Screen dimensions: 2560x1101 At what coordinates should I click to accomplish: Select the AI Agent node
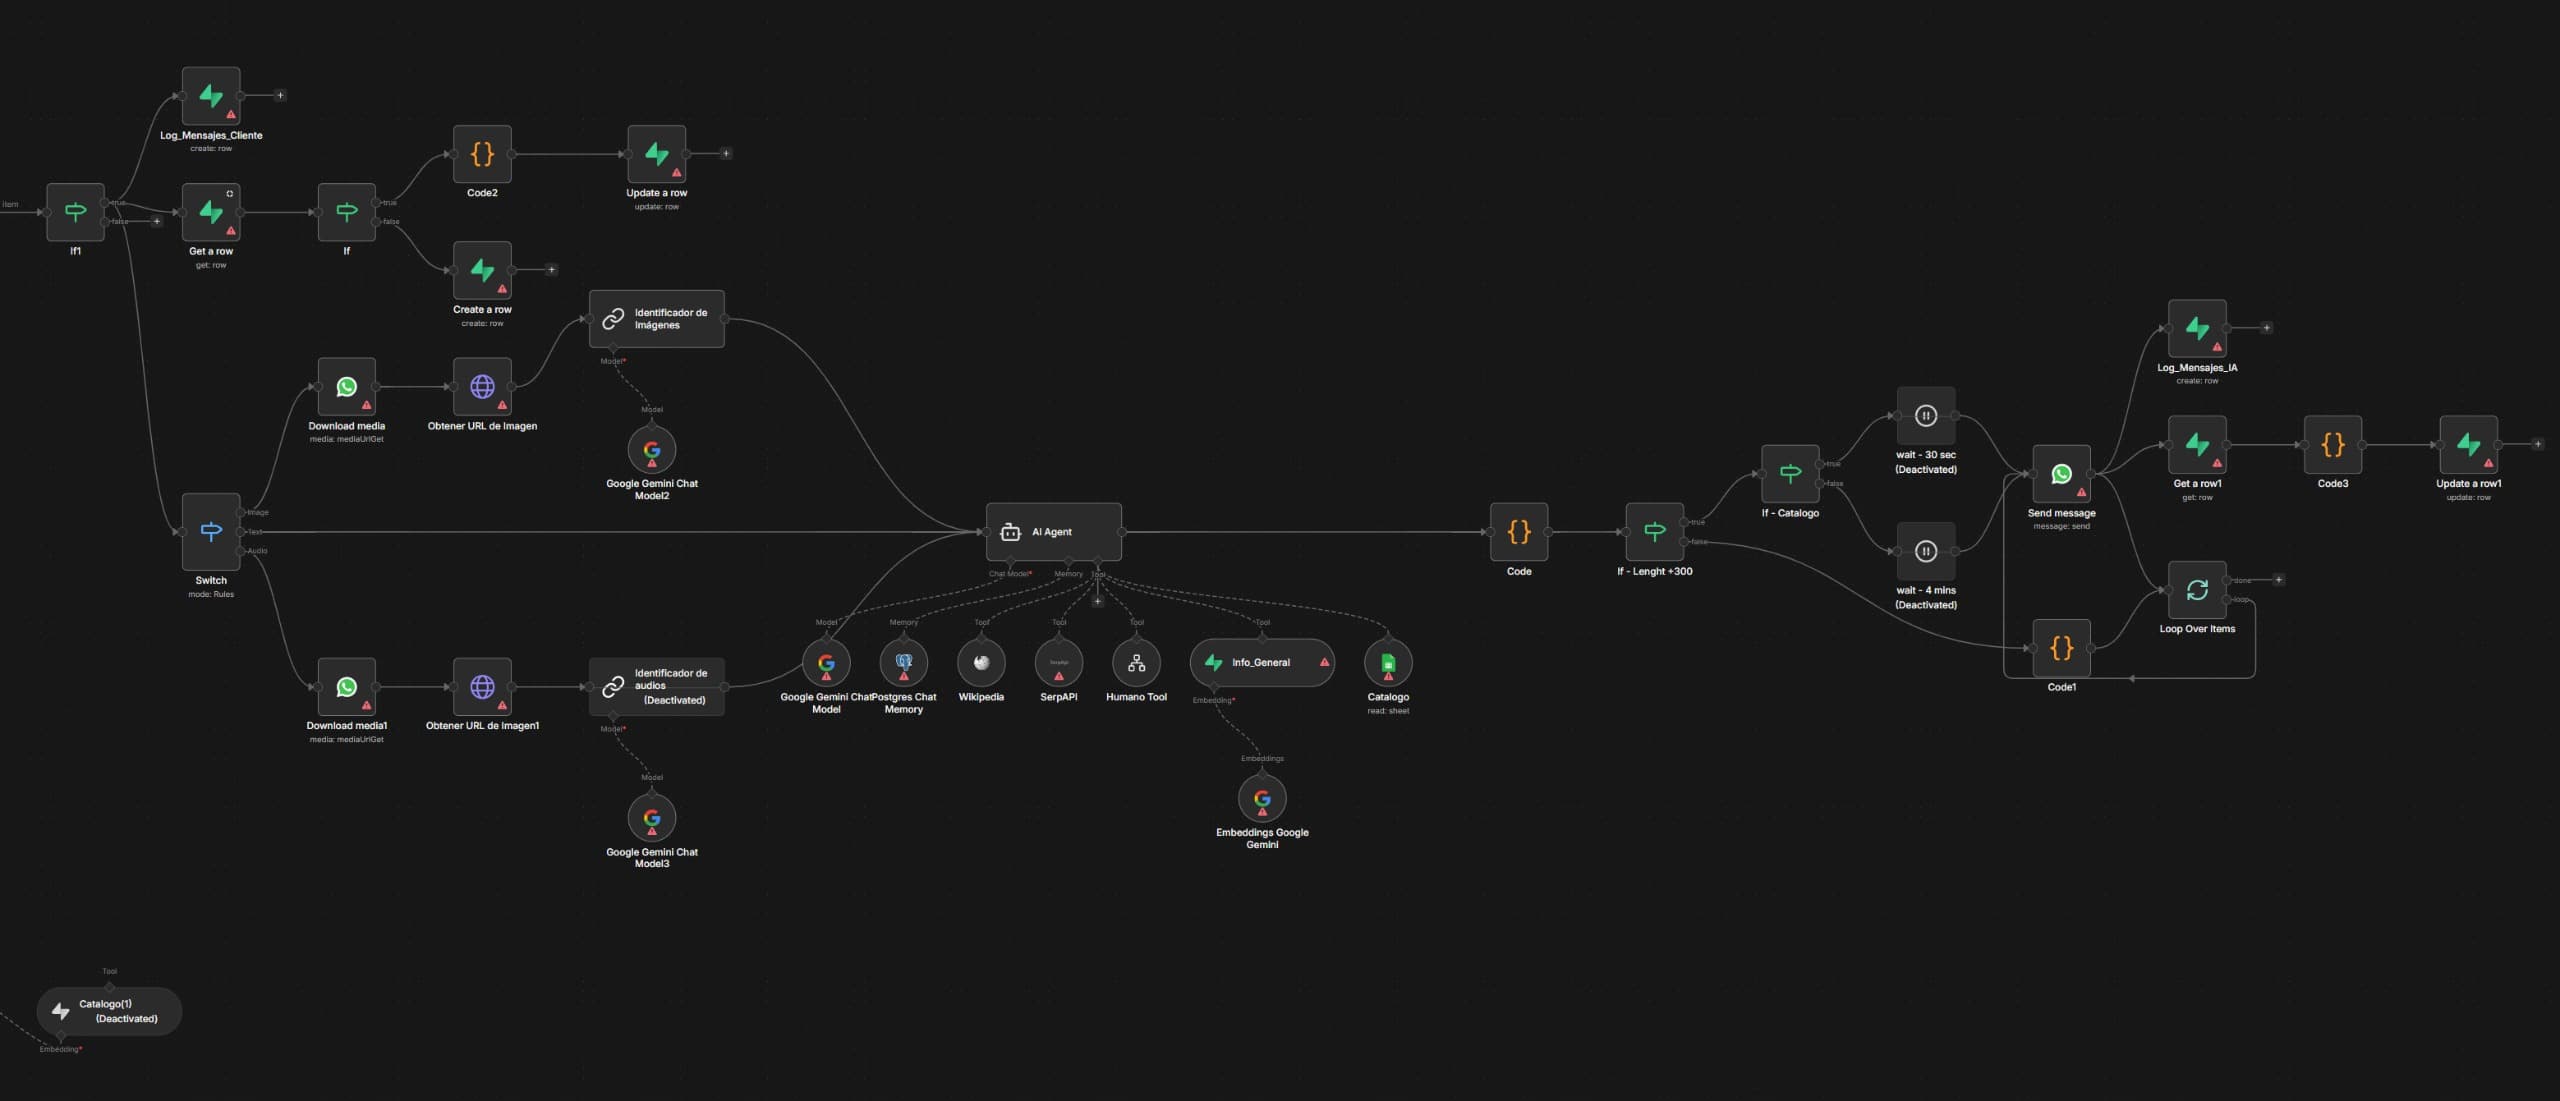pos(1053,532)
